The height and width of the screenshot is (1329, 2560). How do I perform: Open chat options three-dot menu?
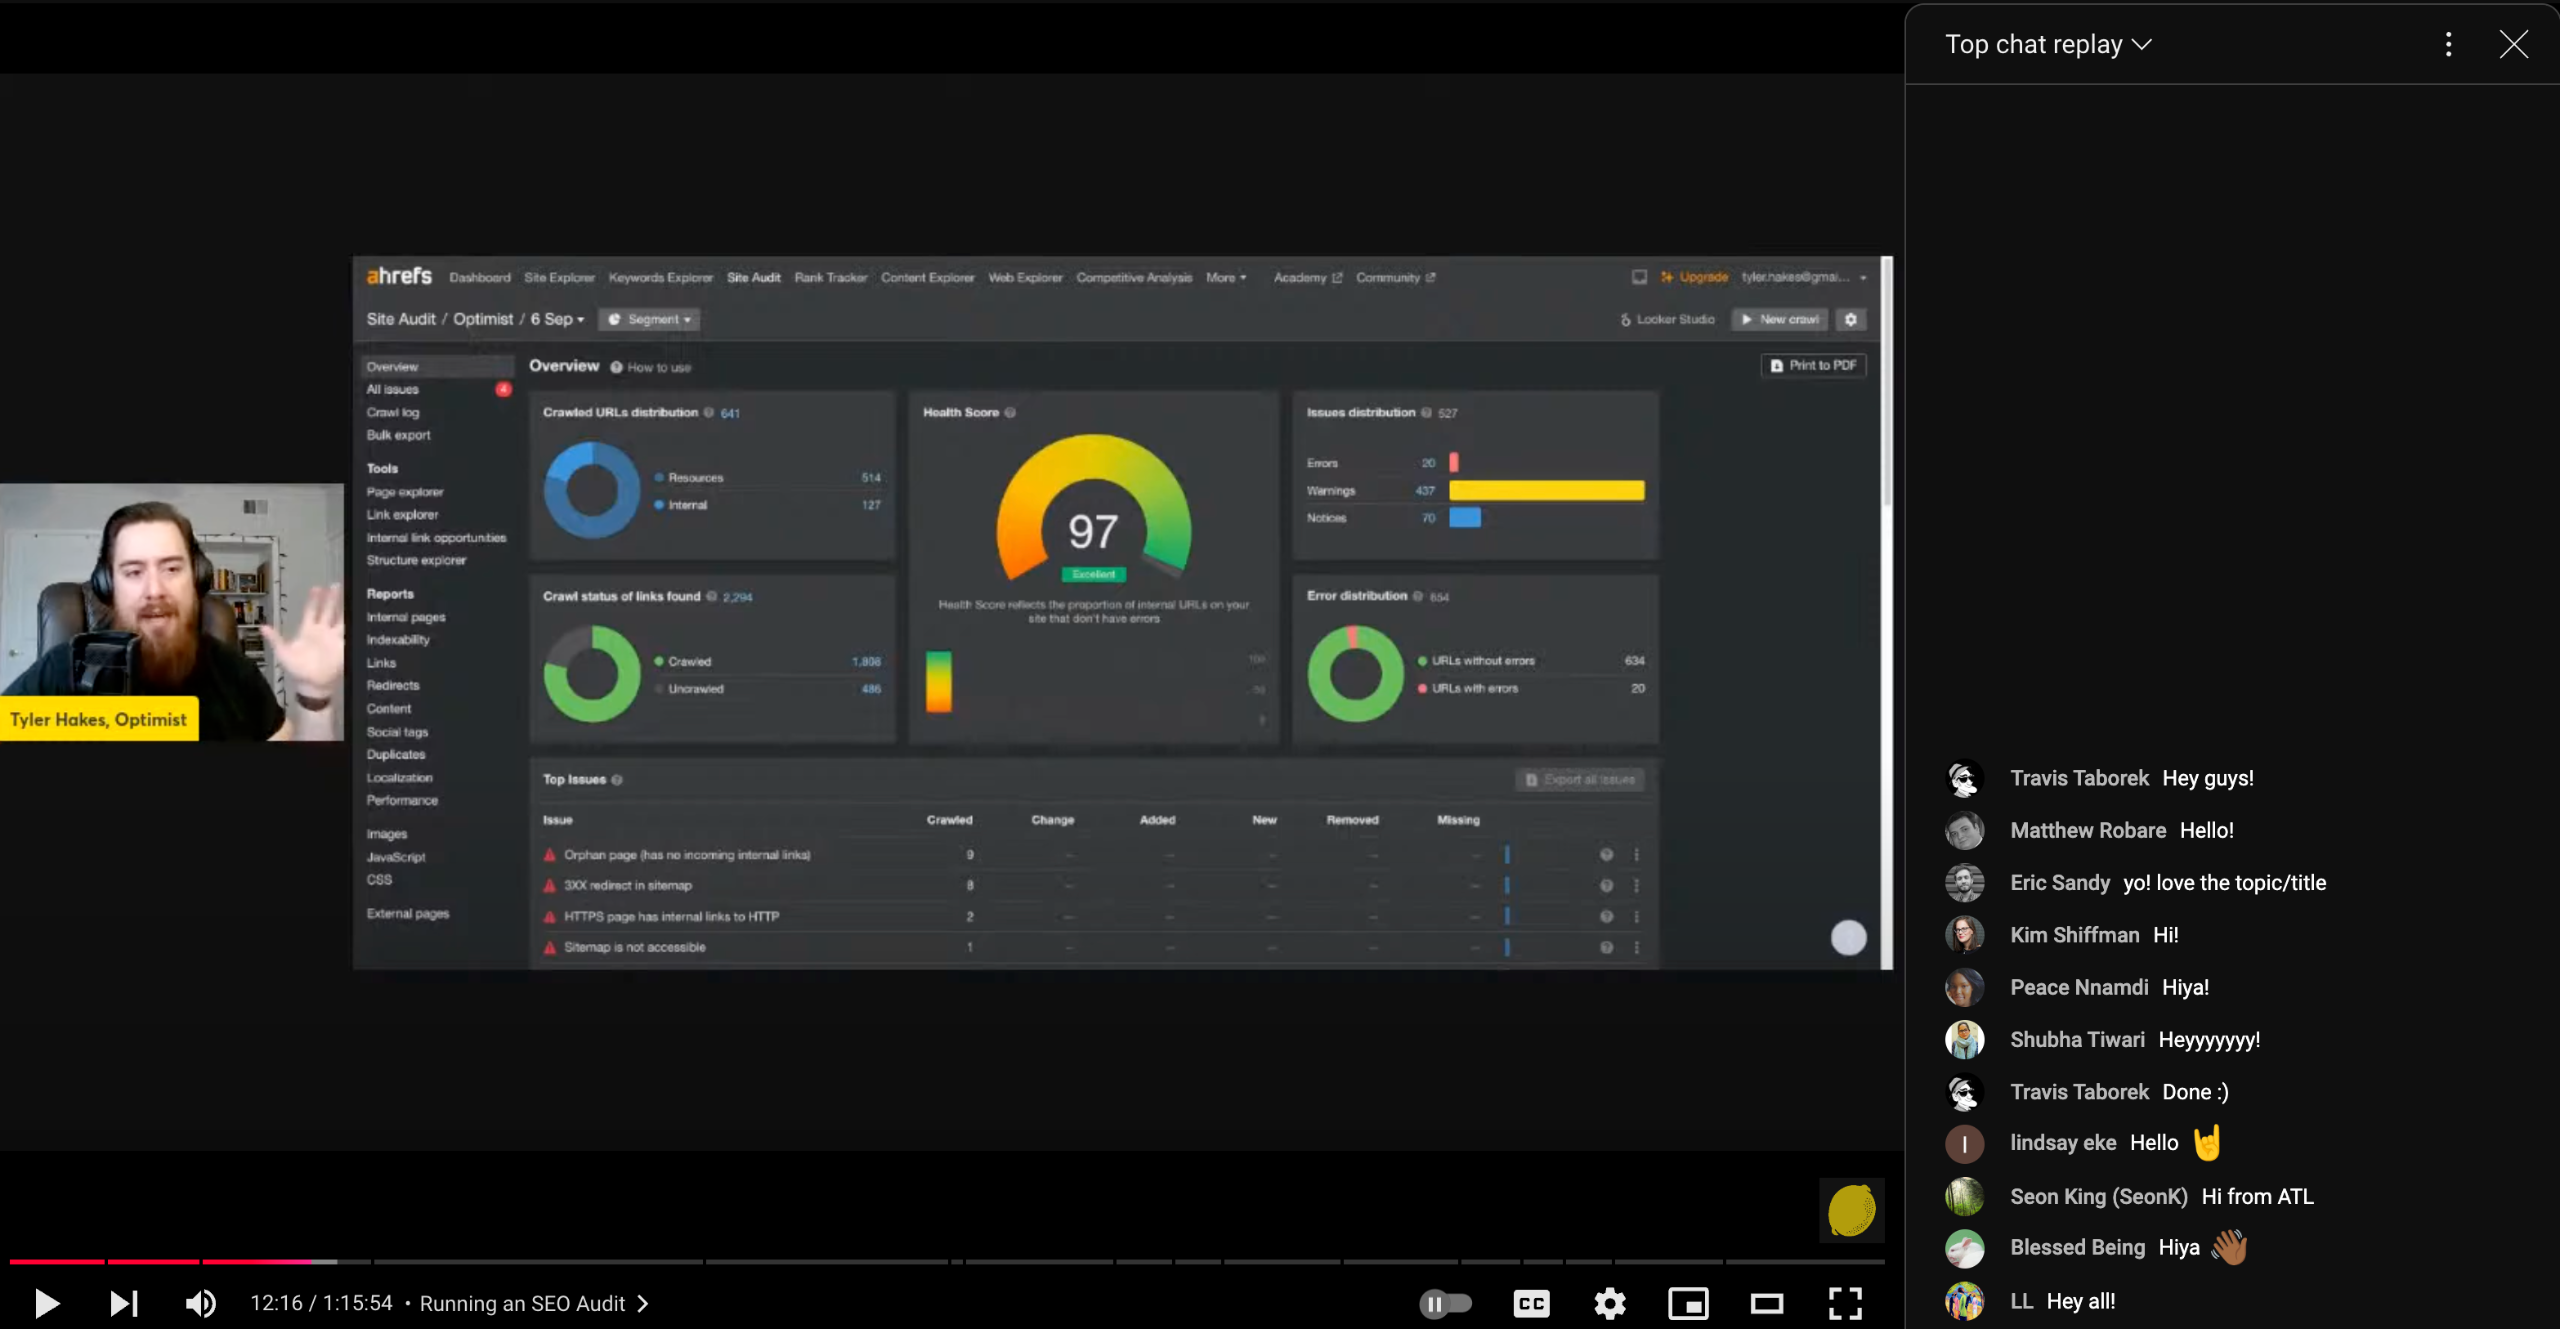[x=2448, y=44]
